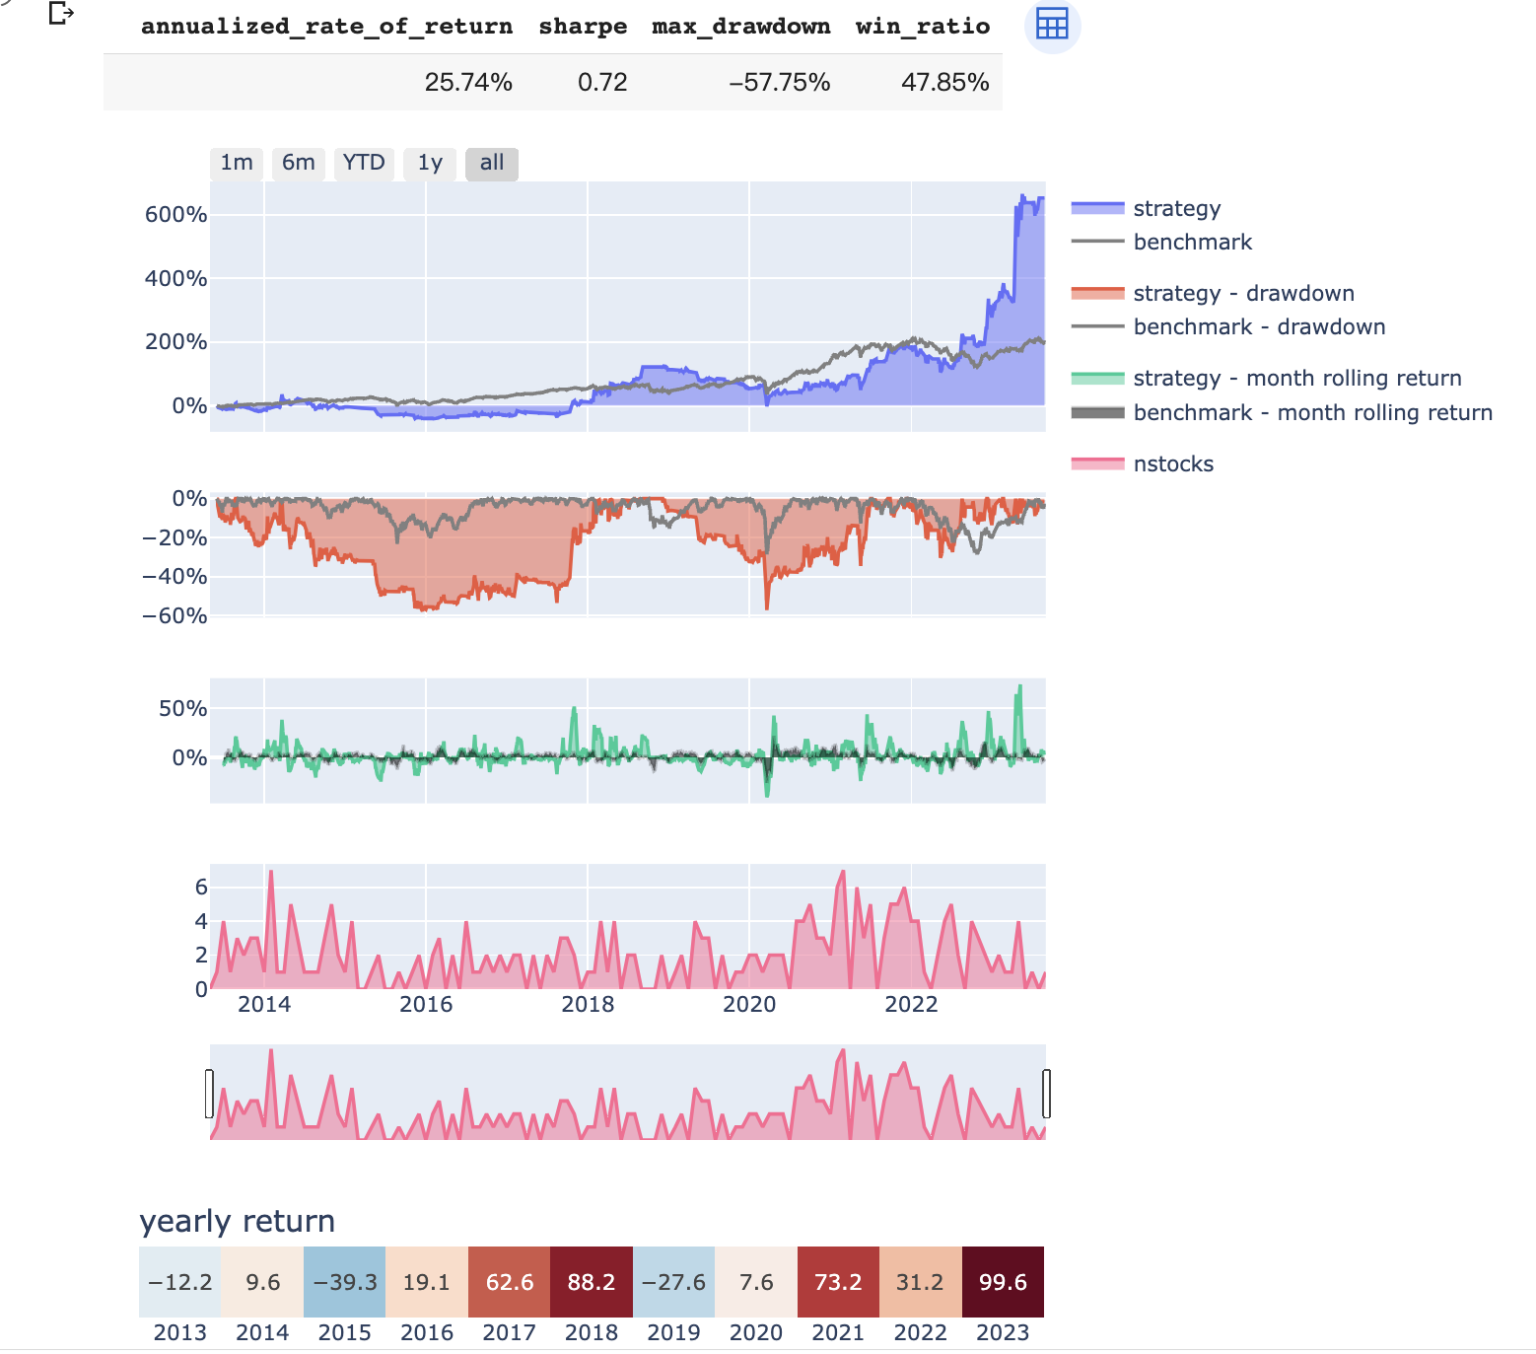Toggle strategy - drawdown legend item

(1243, 293)
